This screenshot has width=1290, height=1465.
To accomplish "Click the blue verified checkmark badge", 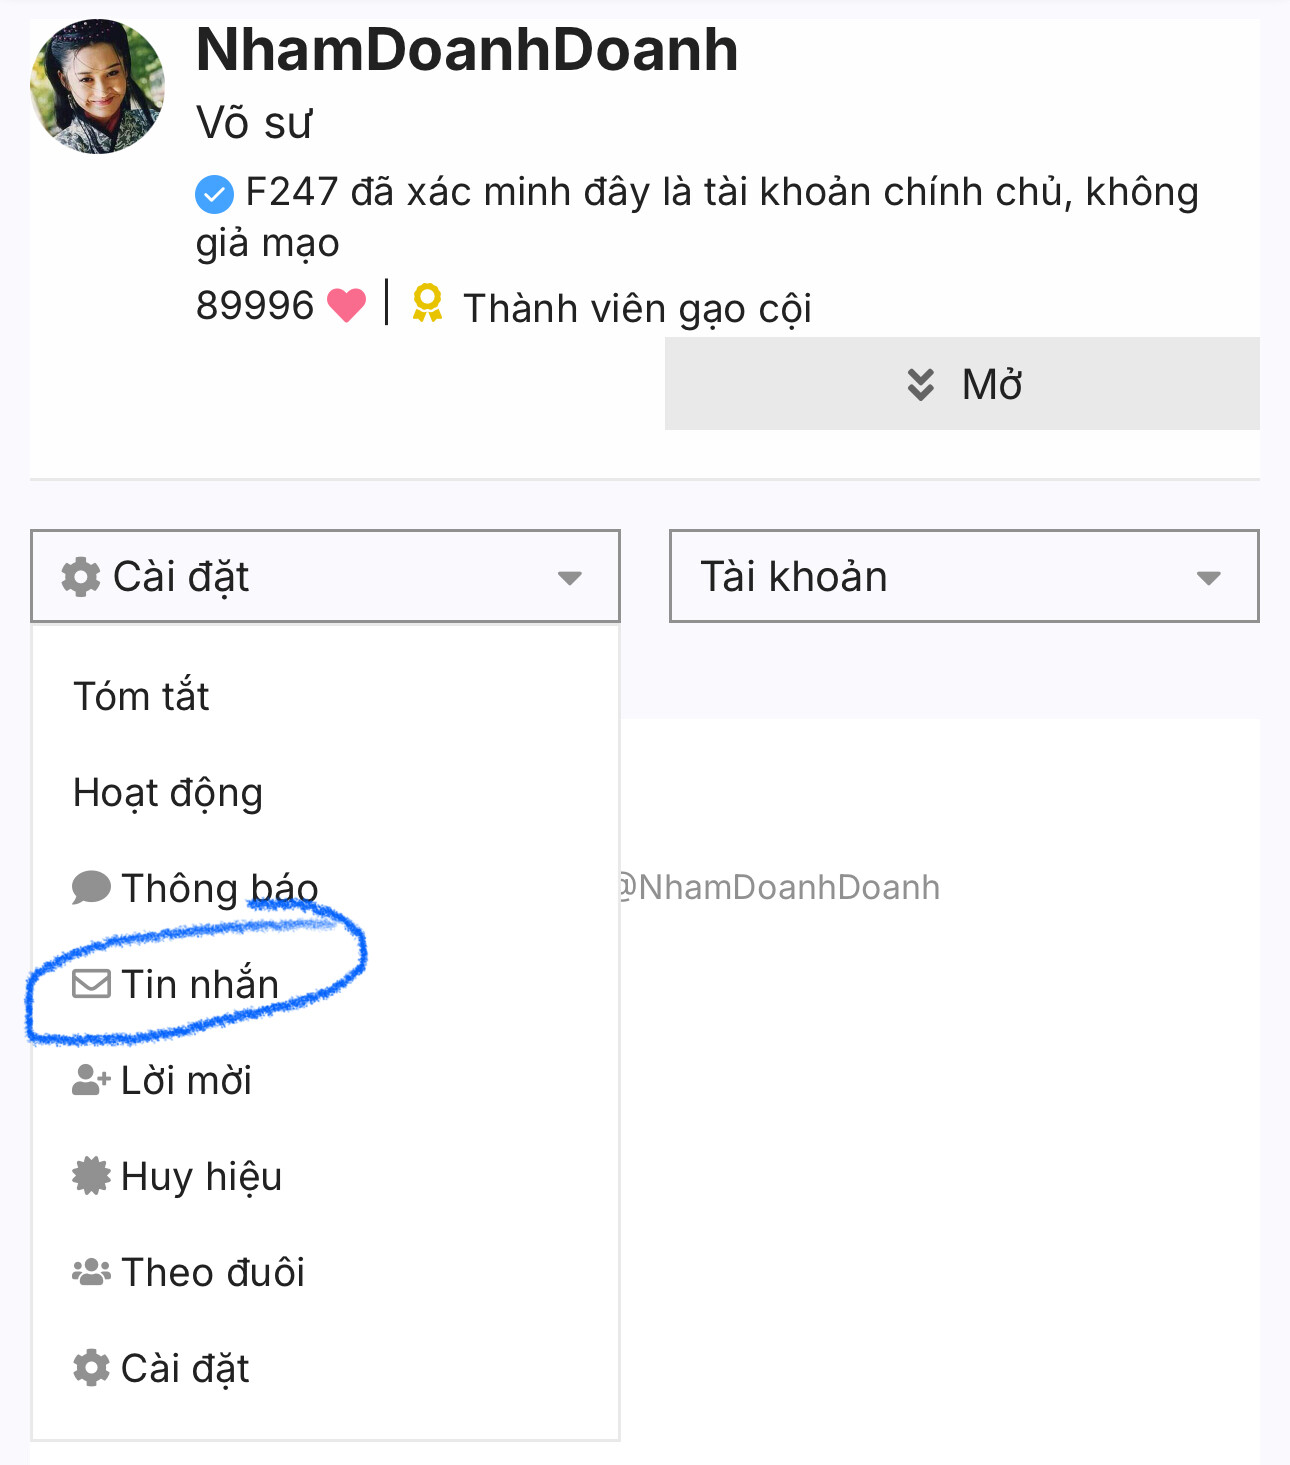I will (x=214, y=194).
